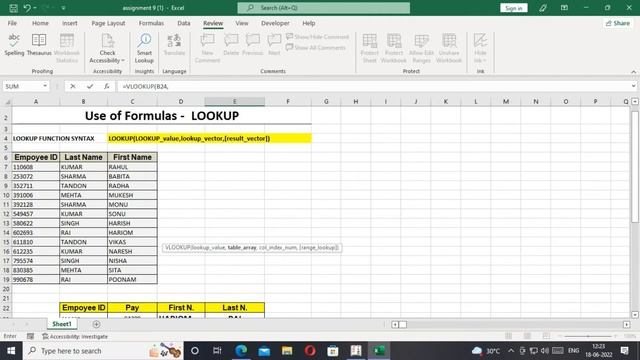Viewport: 640px width, 360px height.
Task: Open Mail app from taskbar
Action: click(264, 351)
